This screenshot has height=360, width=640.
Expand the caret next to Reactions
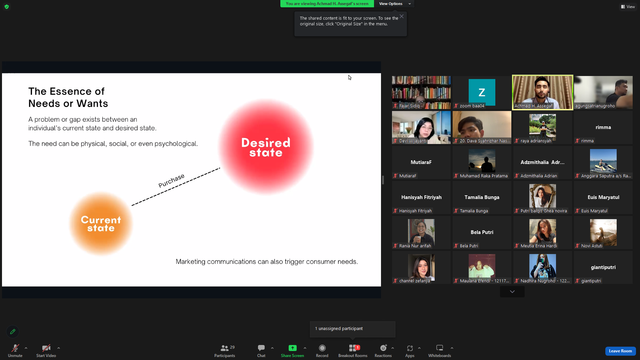click(393, 348)
